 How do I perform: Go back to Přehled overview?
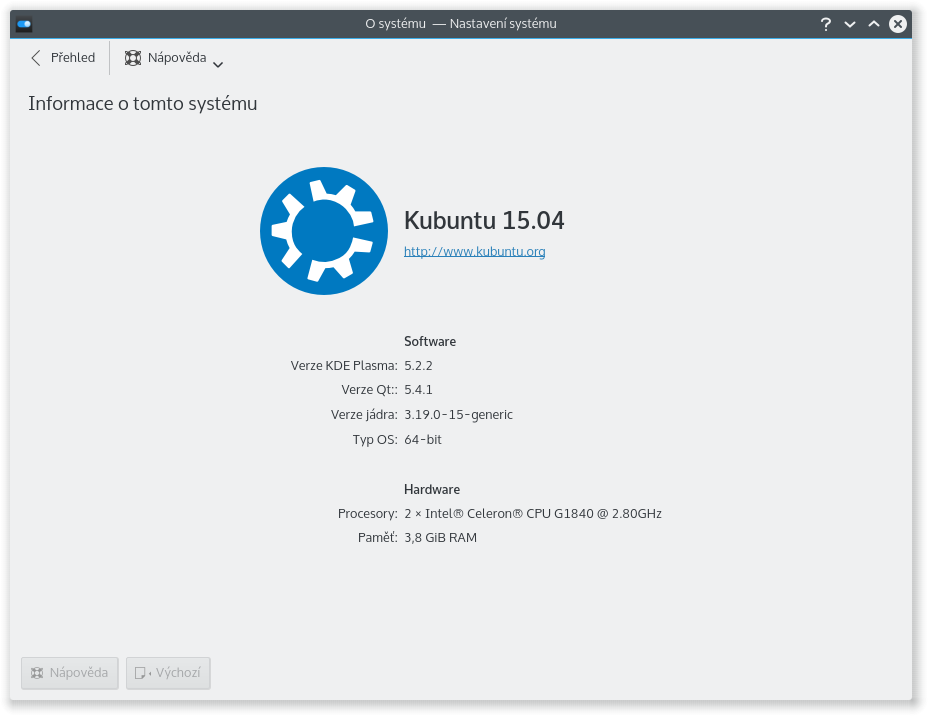click(62, 57)
